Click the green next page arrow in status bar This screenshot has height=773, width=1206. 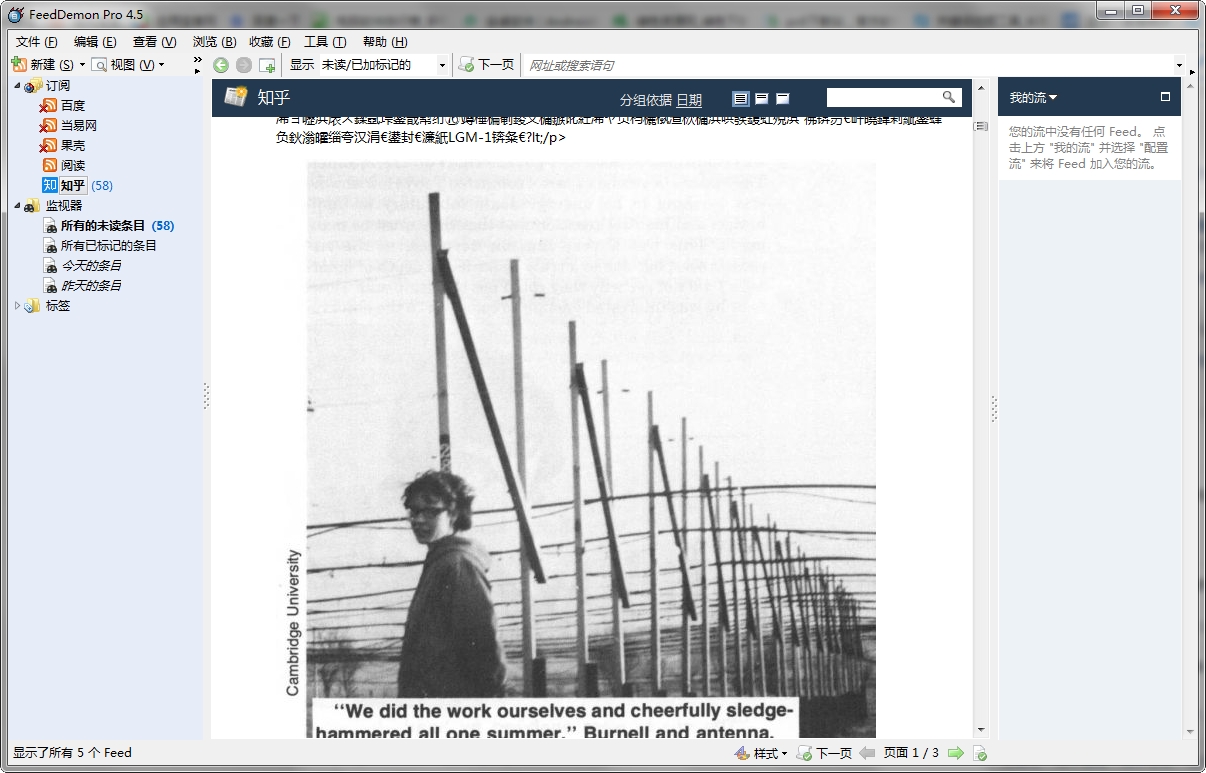coord(955,753)
